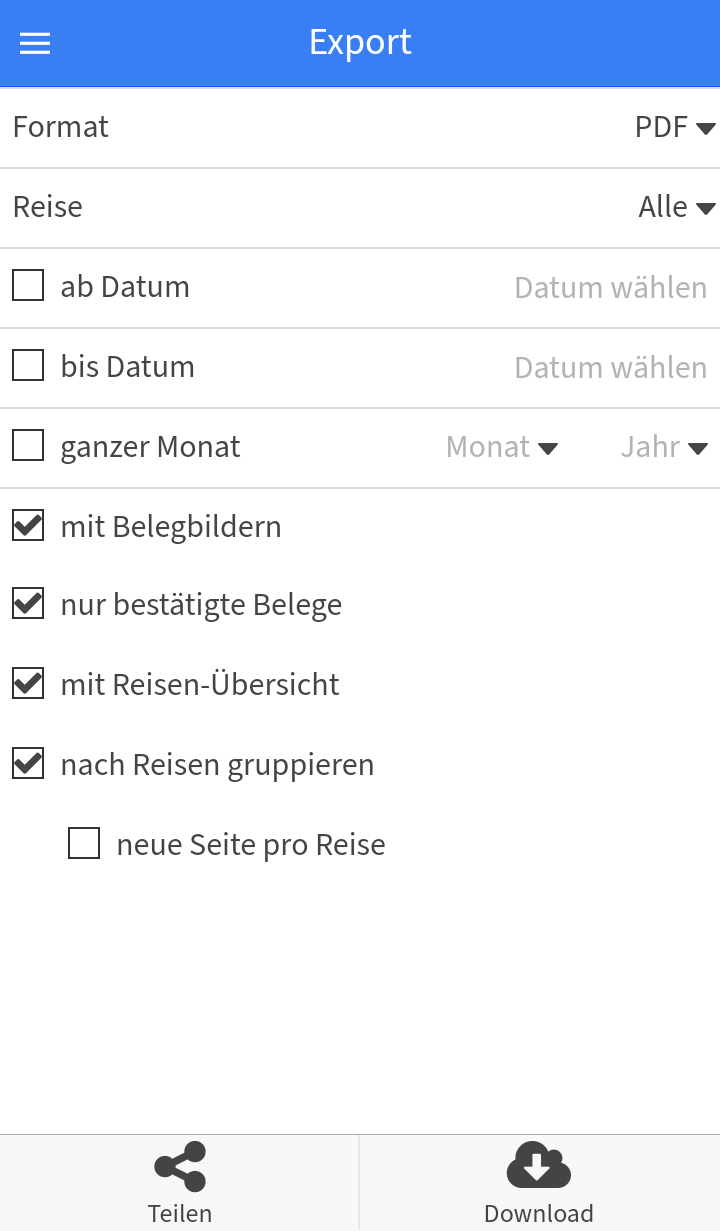Open the Jahr dropdown
This screenshot has height=1231, width=720.
(663, 447)
